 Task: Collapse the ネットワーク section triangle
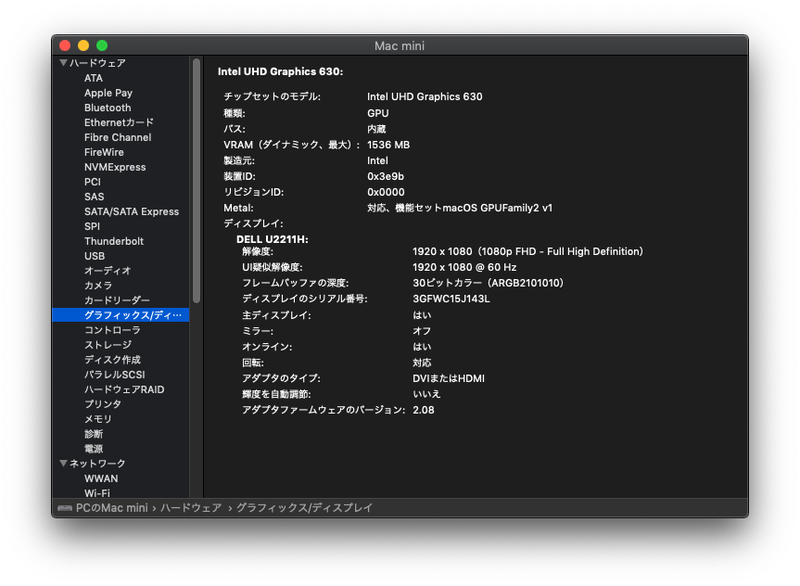(x=63, y=463)
